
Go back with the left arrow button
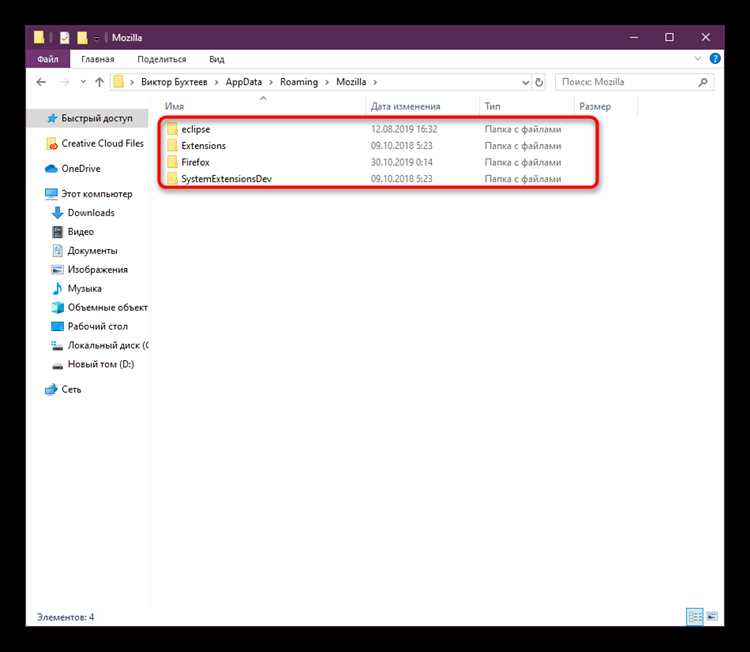pyautogui.click(x=41, y=82)
